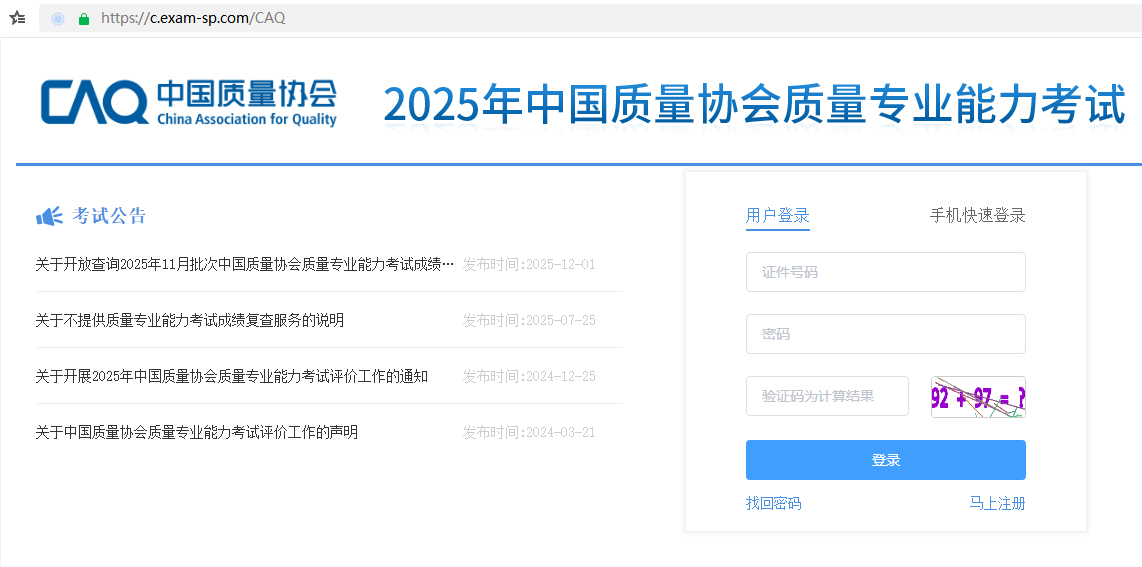Image resolution: width=1142 pixels, height=567 pixels.
Task: Click the 验证码为计算结果 input field
Action: coord(827,396)
